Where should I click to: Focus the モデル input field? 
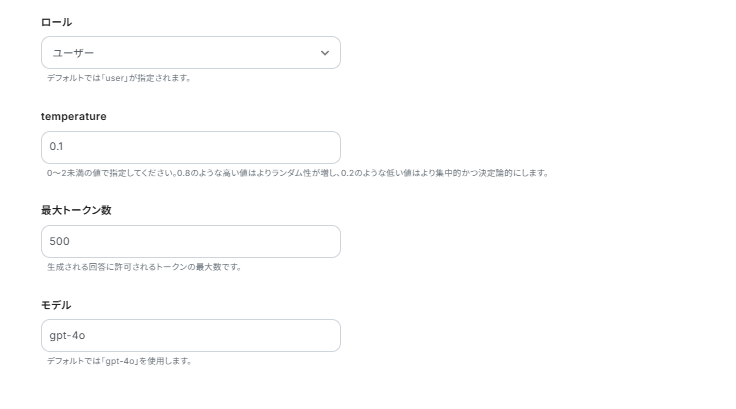coord(190,335)
